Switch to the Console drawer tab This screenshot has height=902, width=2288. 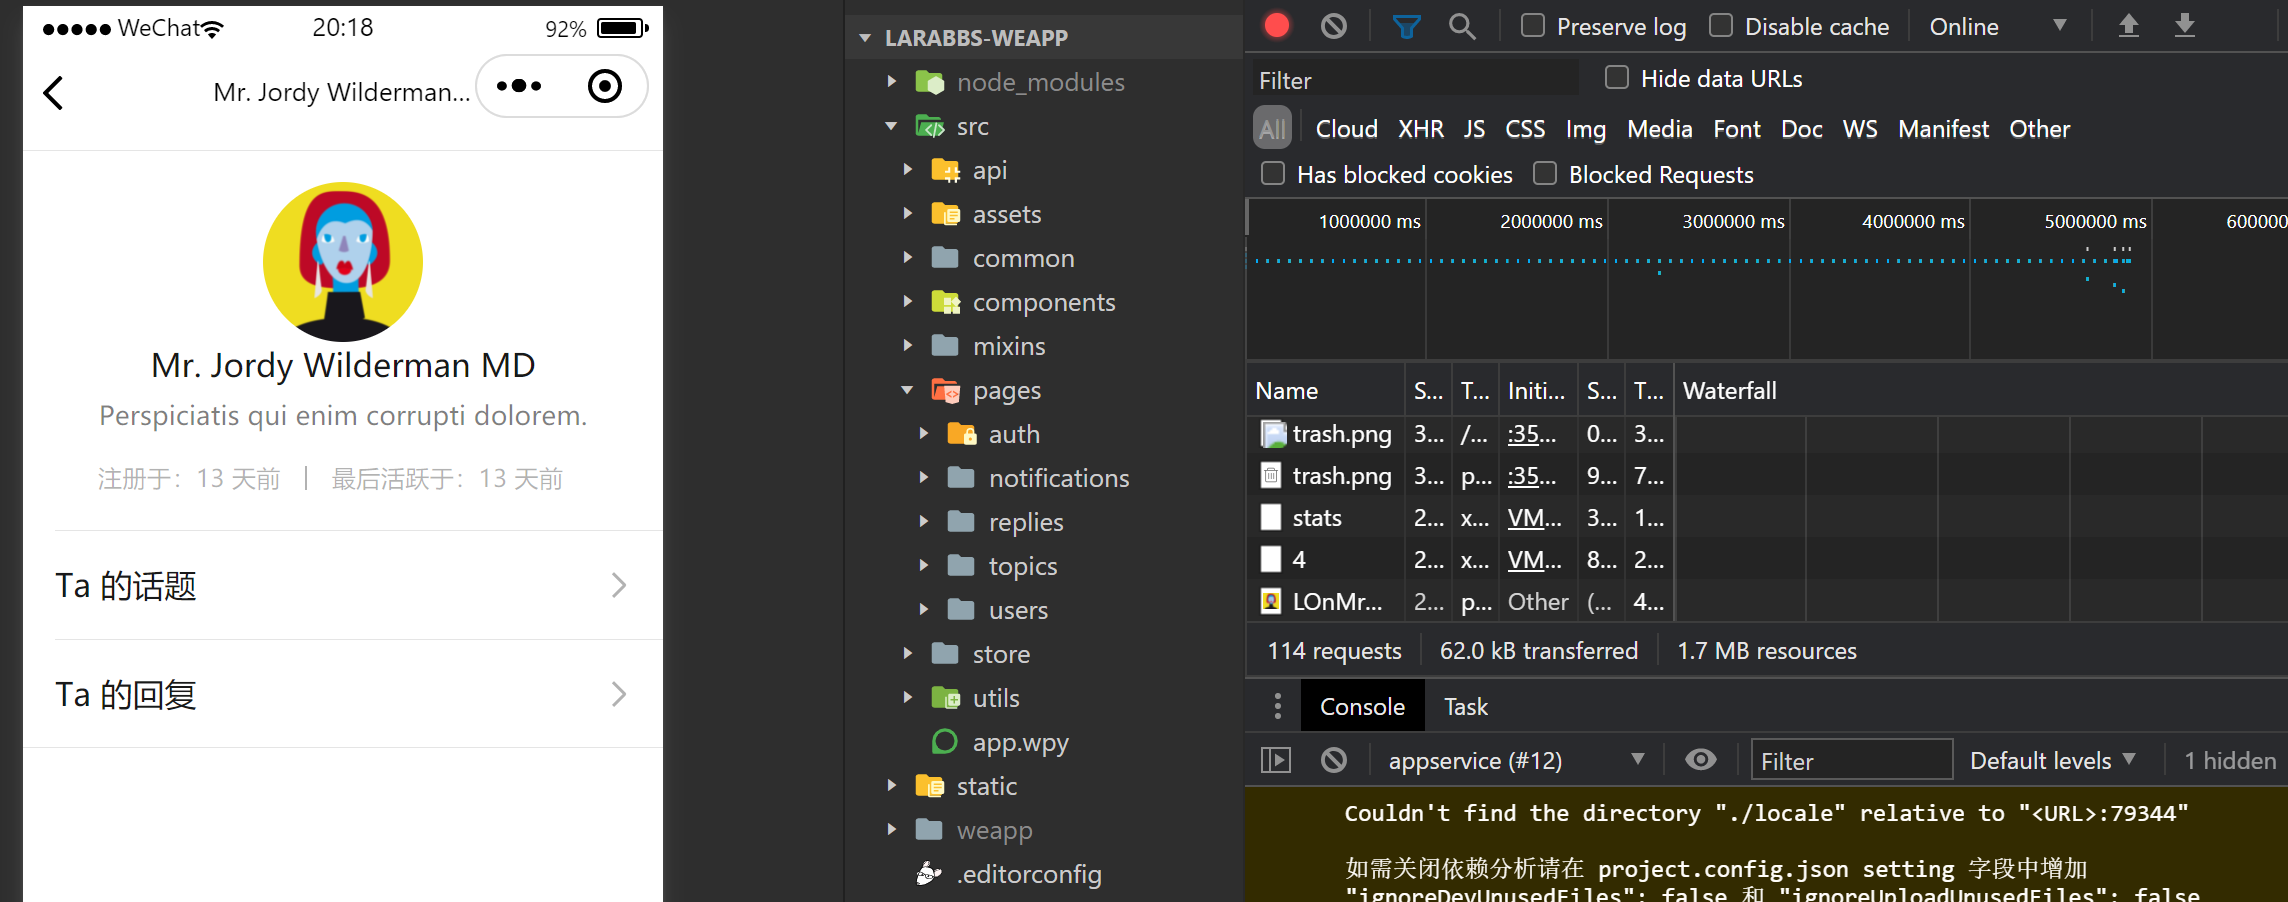tap(1362, 706)
